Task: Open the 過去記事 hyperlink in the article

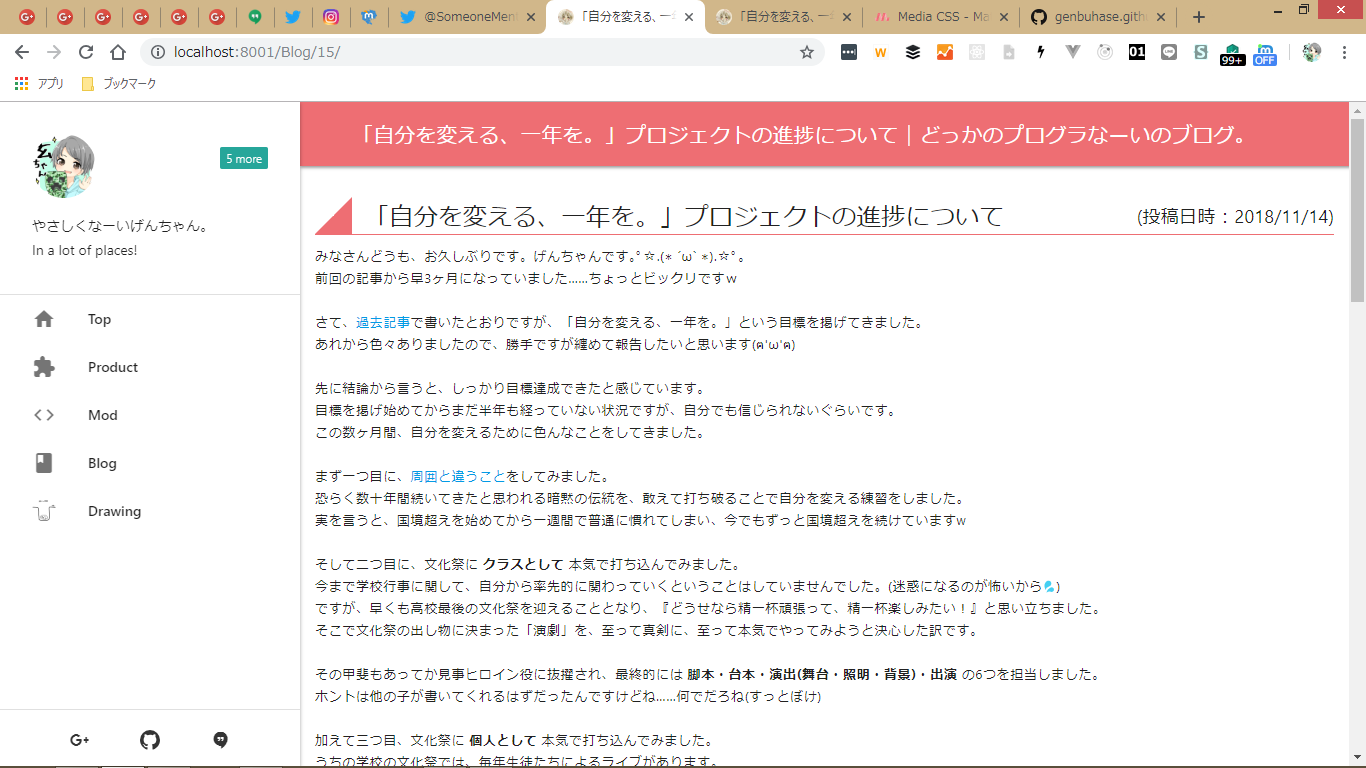Action: pyautogui.click(x=383, y=322)
